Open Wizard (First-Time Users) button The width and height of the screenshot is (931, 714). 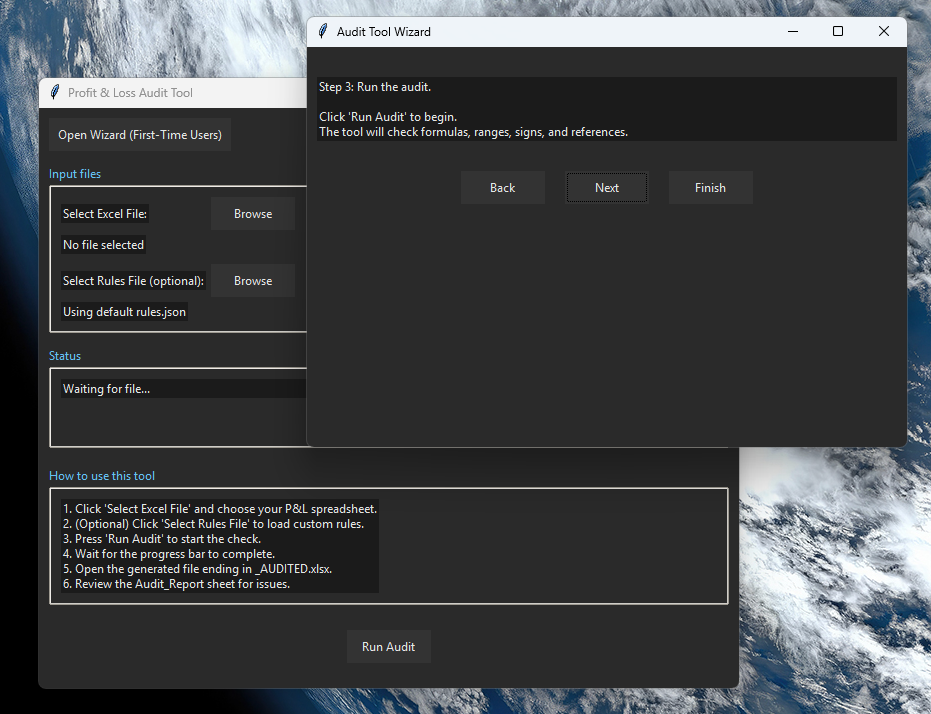pos(140,135)
